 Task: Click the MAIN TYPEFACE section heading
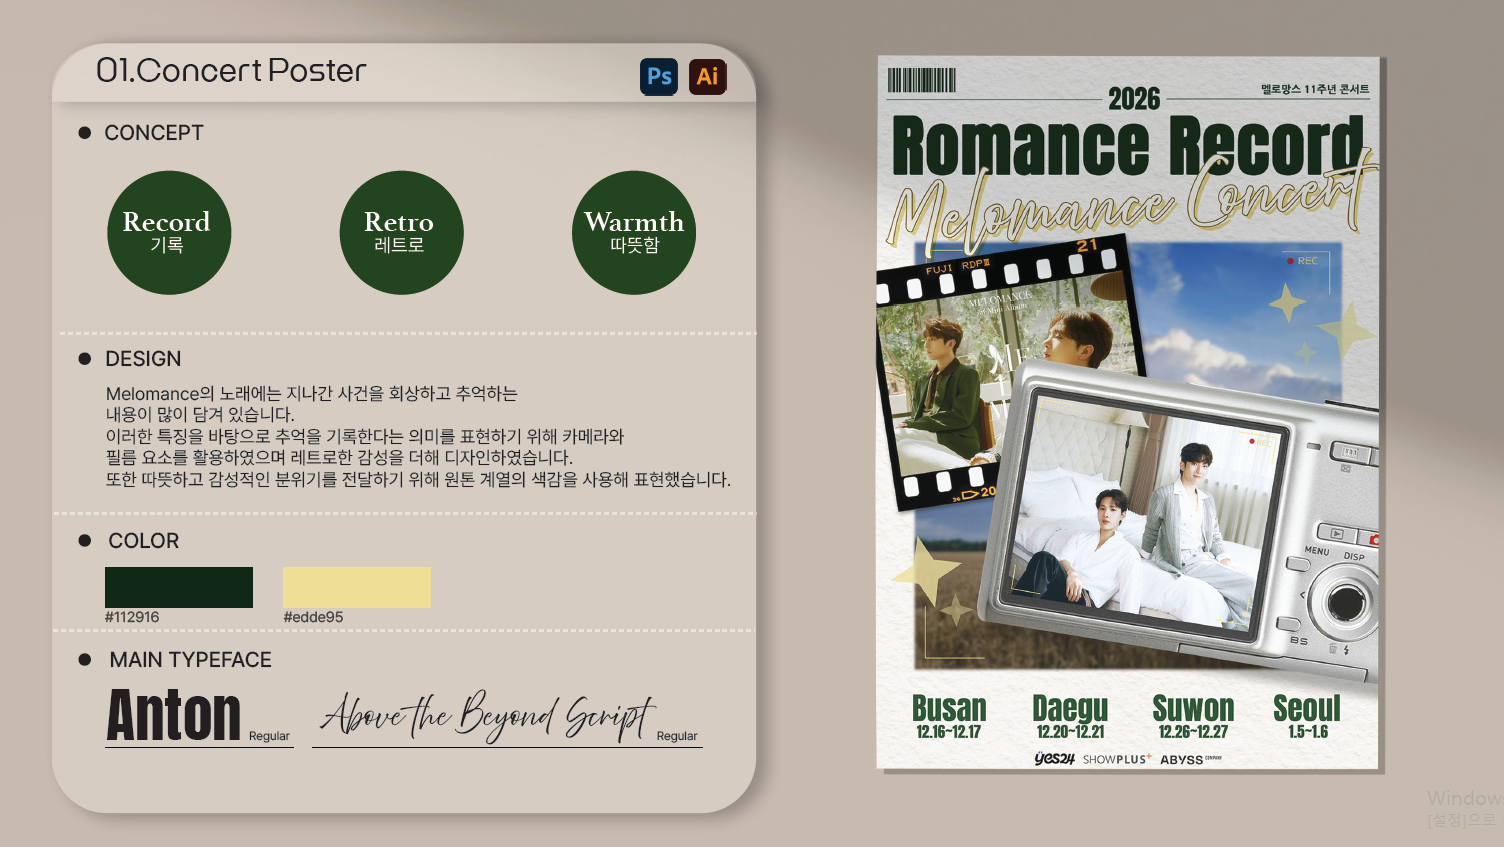coord(191,660)
